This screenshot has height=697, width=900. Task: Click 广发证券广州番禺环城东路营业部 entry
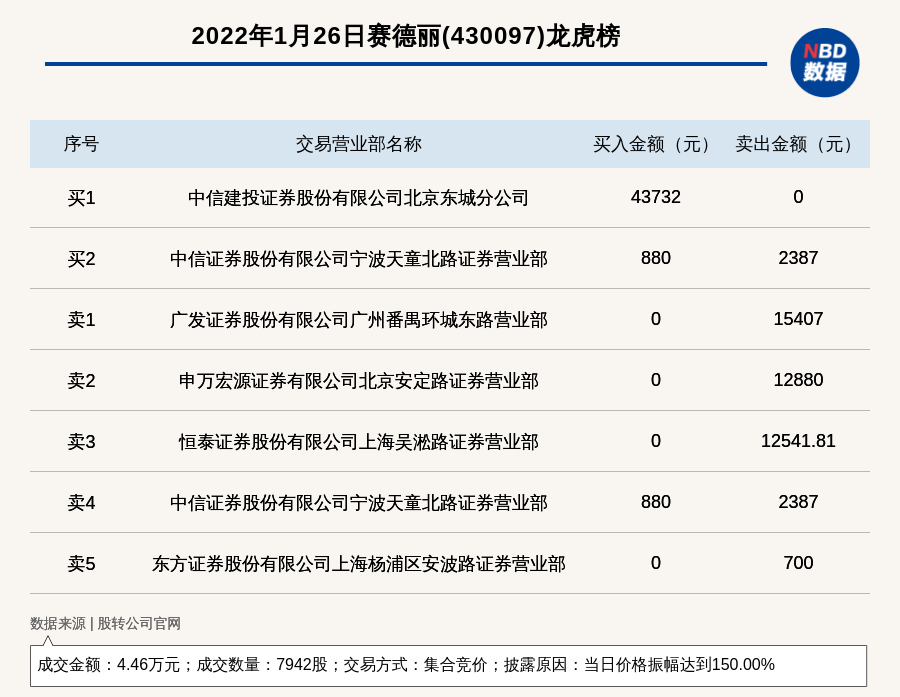tap(358, 320)
